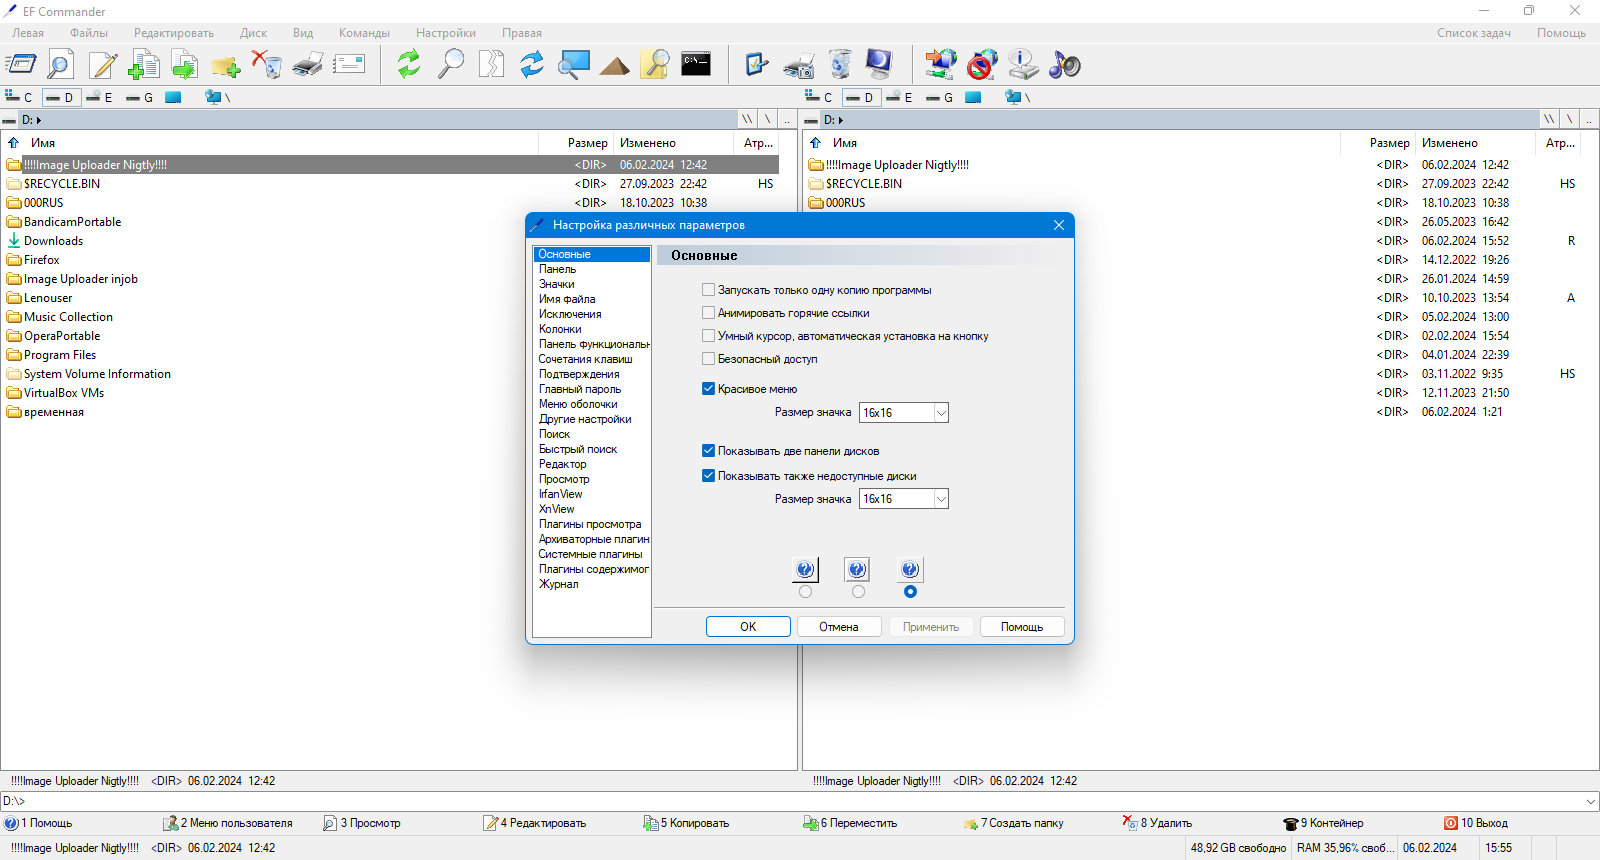The image size is (1600, 860).
Task: Click the checkmark note toolbar icon
Action: (x=757, y=65)
